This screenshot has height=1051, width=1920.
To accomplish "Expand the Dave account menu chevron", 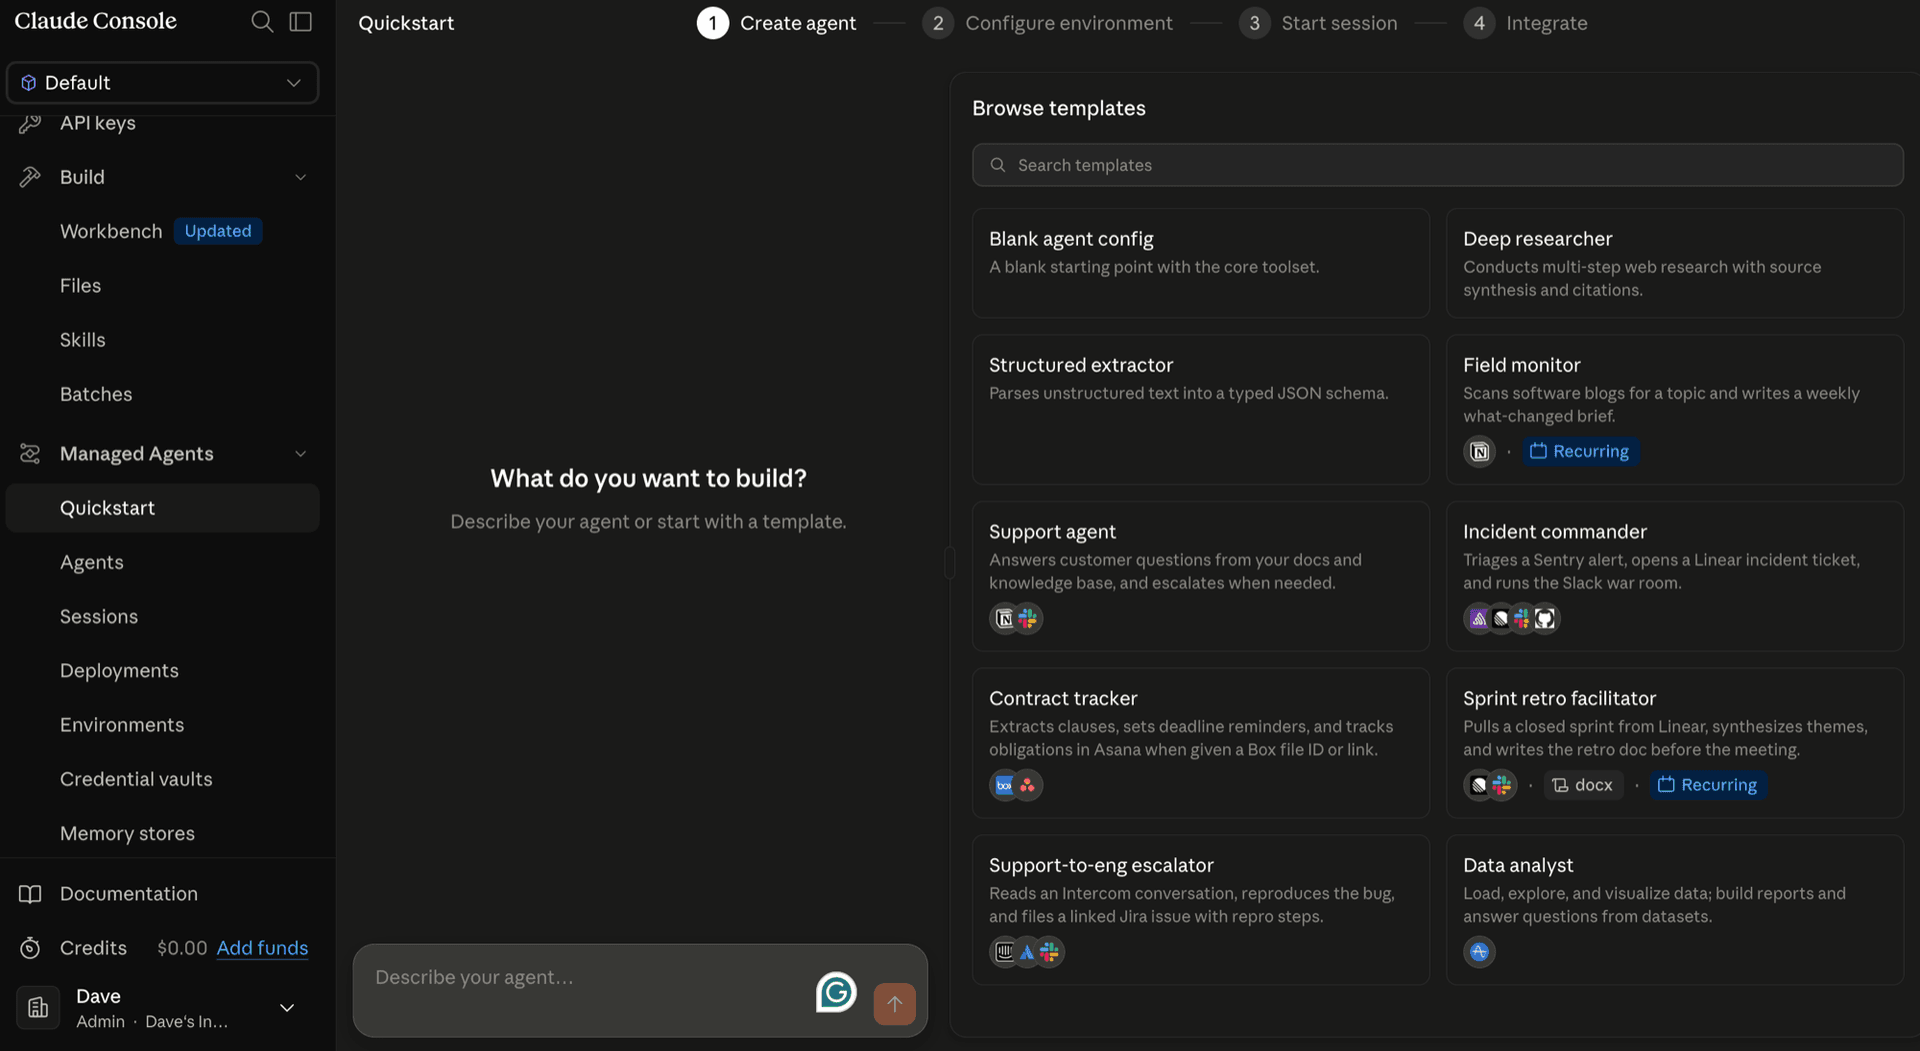I will point(287,1008).
